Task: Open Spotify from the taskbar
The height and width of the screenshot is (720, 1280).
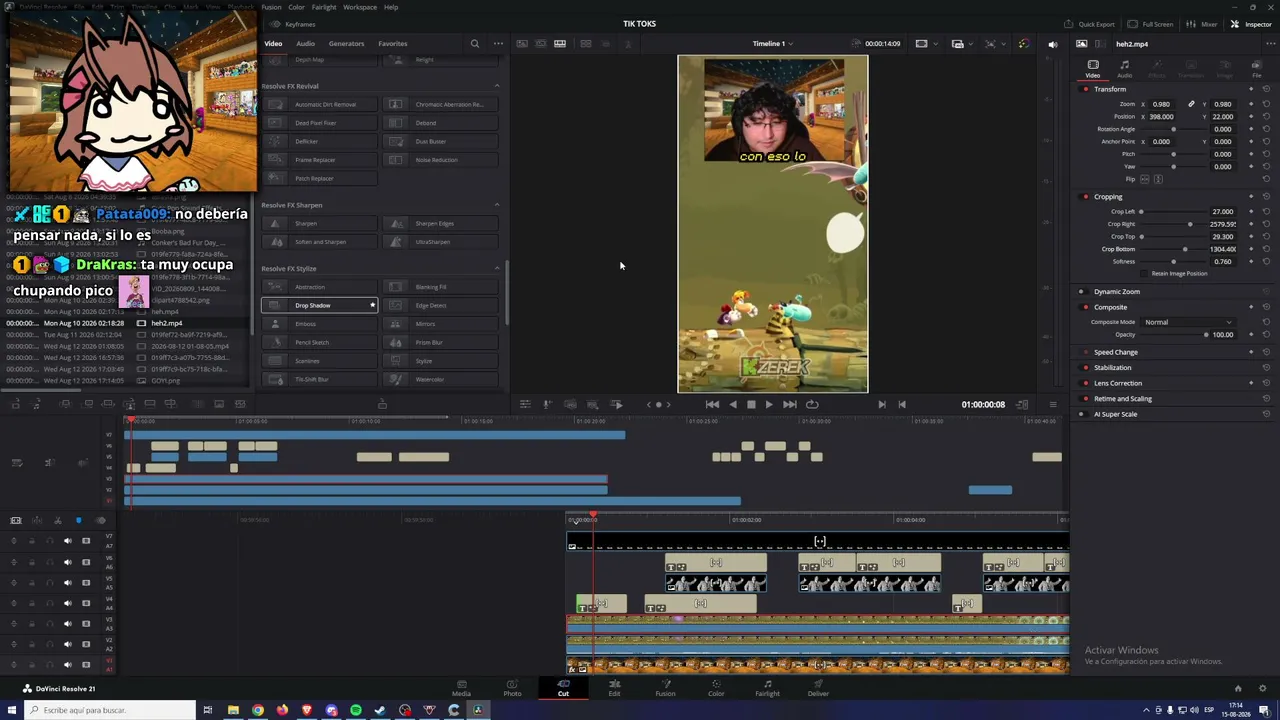Action: [356, 710]
